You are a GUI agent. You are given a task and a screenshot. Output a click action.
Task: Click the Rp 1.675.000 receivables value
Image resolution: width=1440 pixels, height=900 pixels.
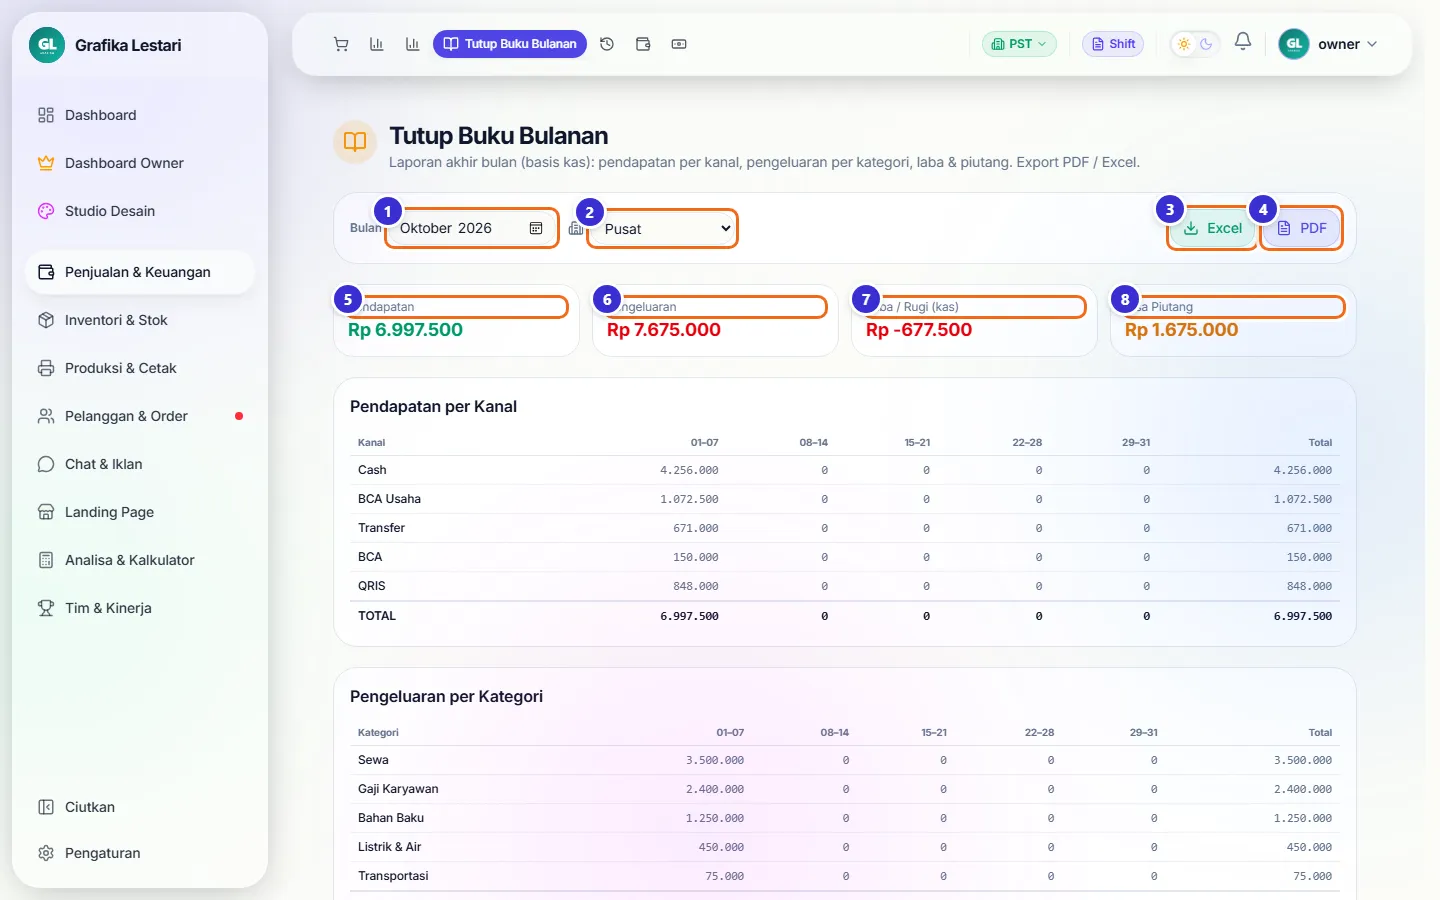click(x=1181, y=330)
